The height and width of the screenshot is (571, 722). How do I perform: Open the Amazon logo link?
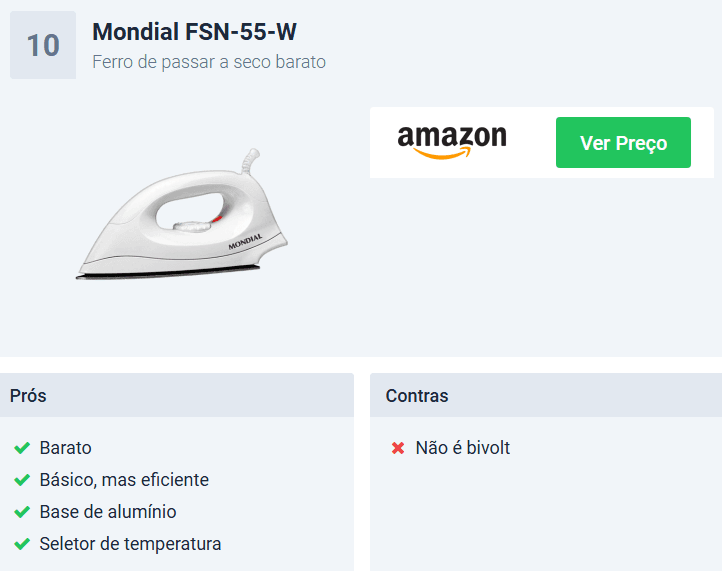click(x=452, y=142)
